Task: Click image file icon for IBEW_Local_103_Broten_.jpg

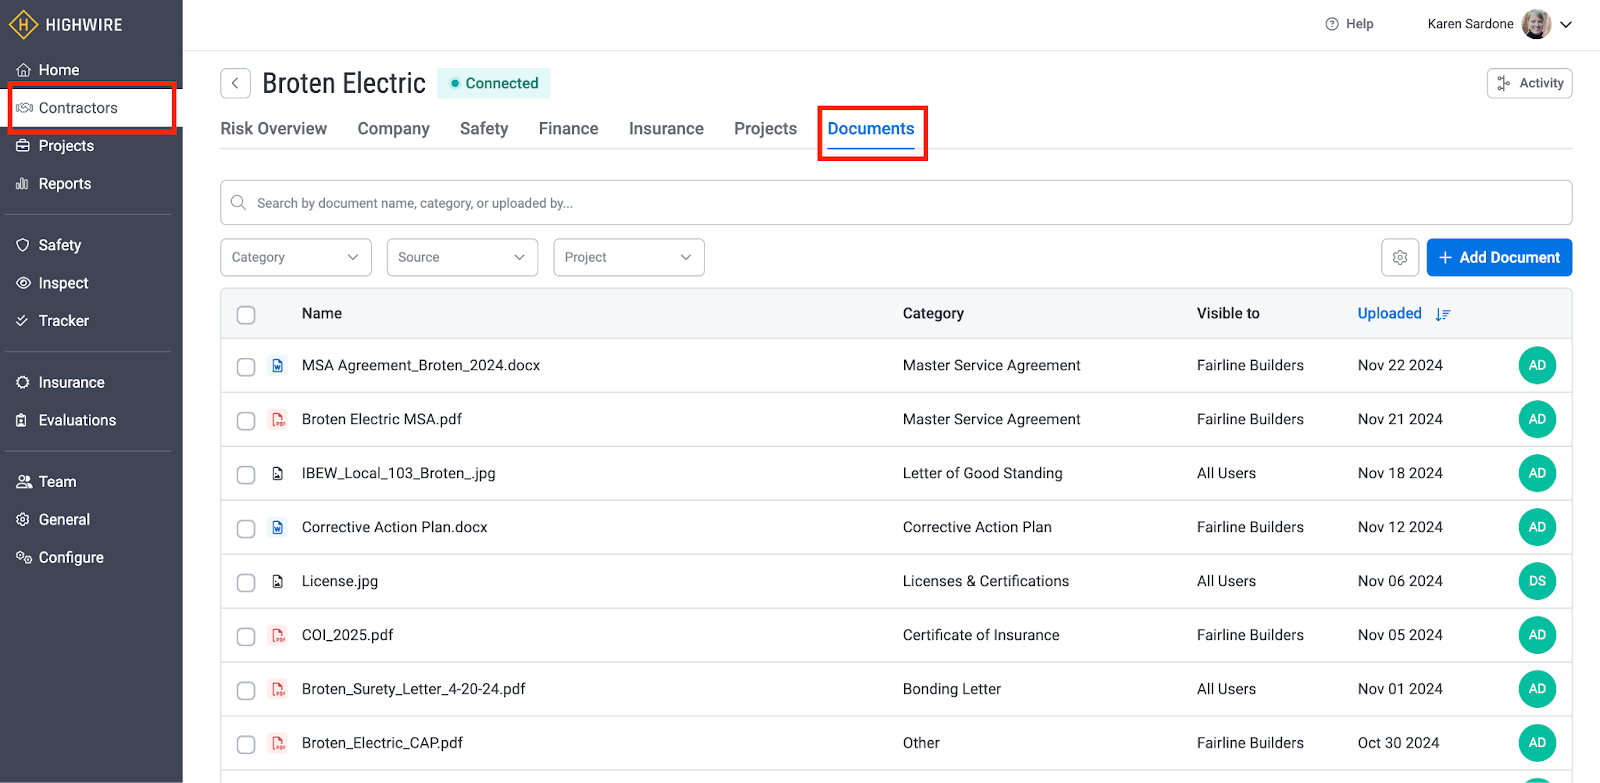Action: [x=278, y=474]
